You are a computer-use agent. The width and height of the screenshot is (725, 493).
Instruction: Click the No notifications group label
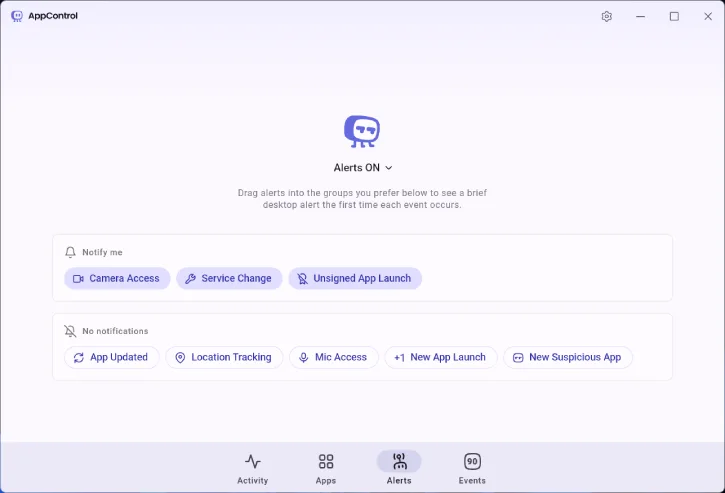point(115,331)
